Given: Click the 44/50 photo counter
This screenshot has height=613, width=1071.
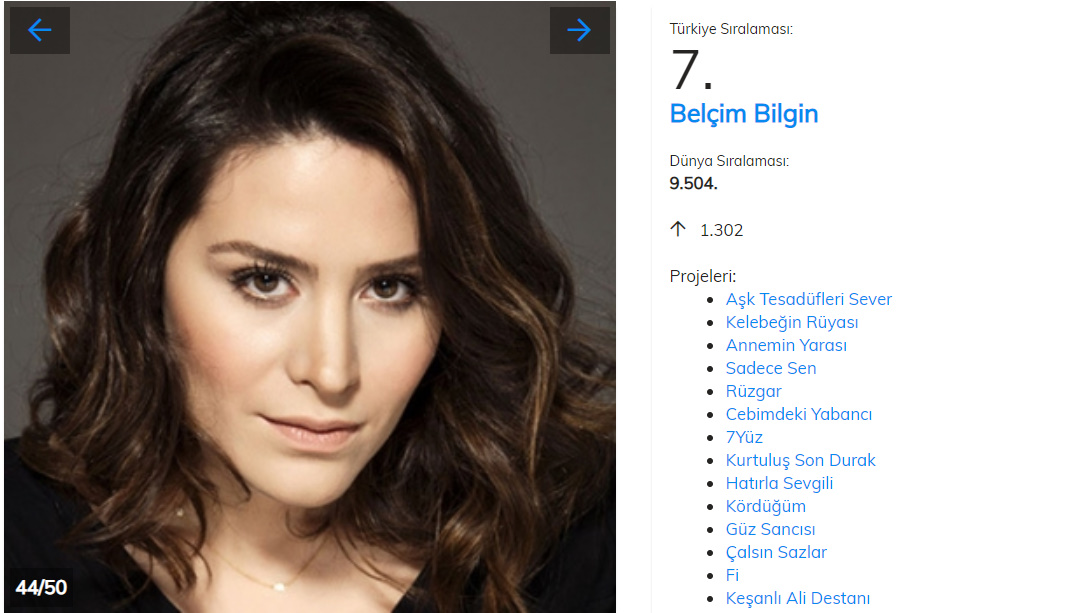Looking at the screenshot, I should coord(41,588).
